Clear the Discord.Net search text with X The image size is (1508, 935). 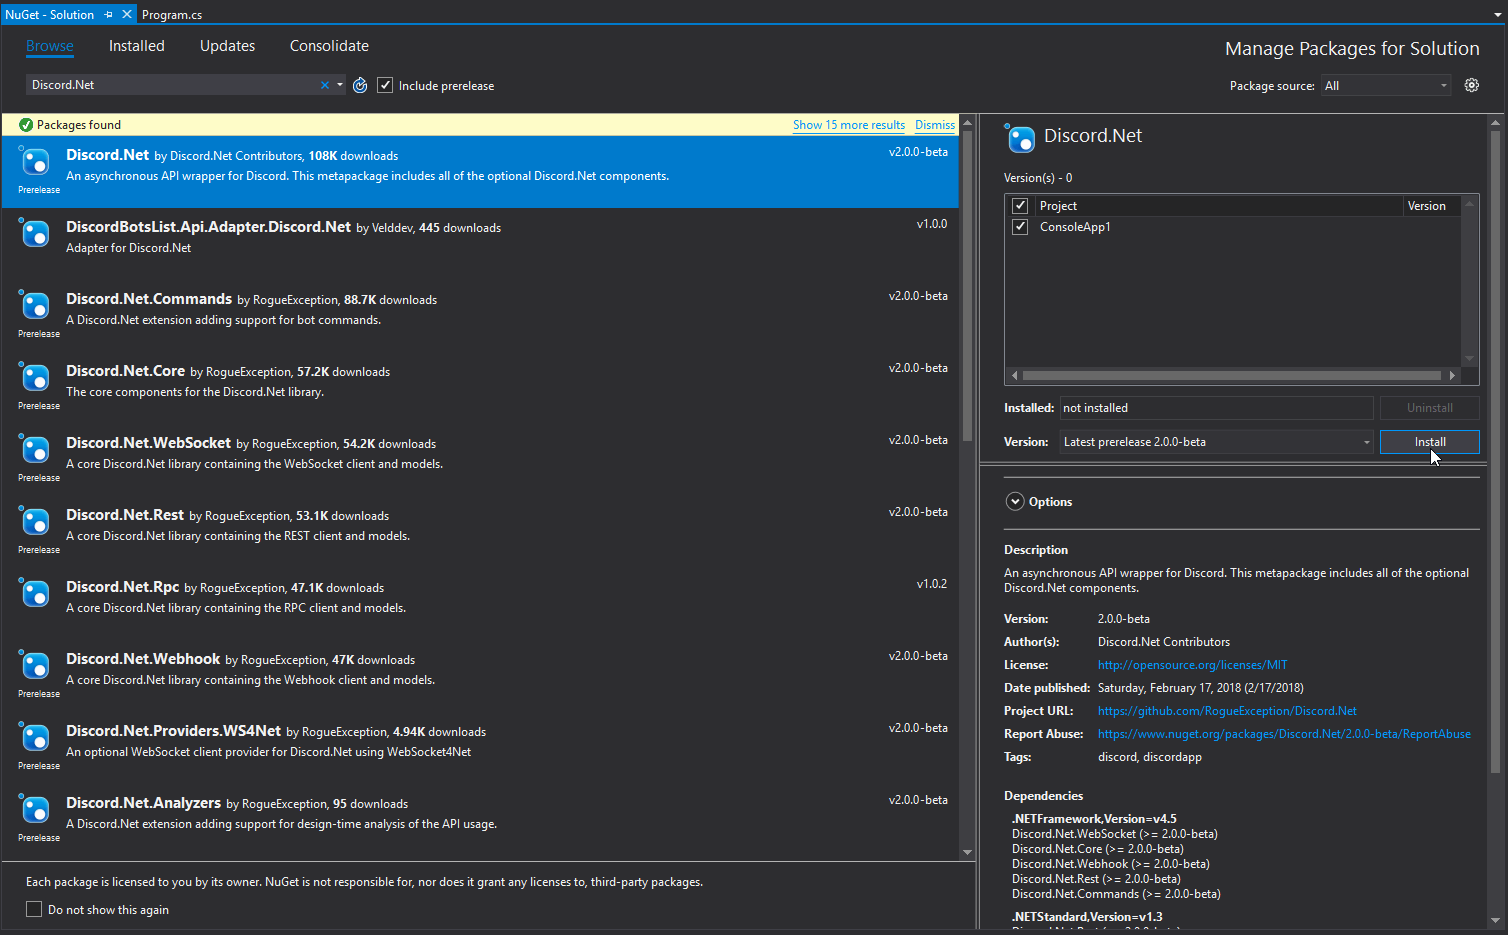pos(325,86)
